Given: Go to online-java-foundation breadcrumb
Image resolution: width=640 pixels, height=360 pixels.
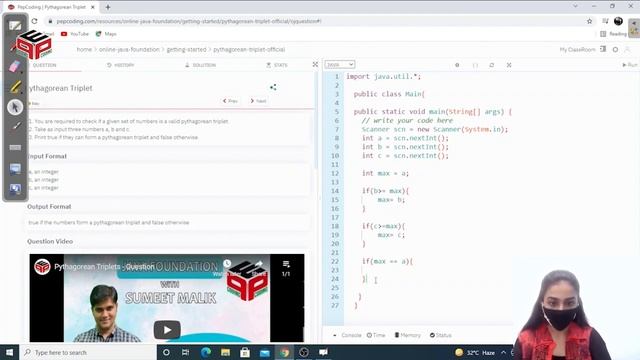Looking at the screenshot, I should click(x=129, y=49).
